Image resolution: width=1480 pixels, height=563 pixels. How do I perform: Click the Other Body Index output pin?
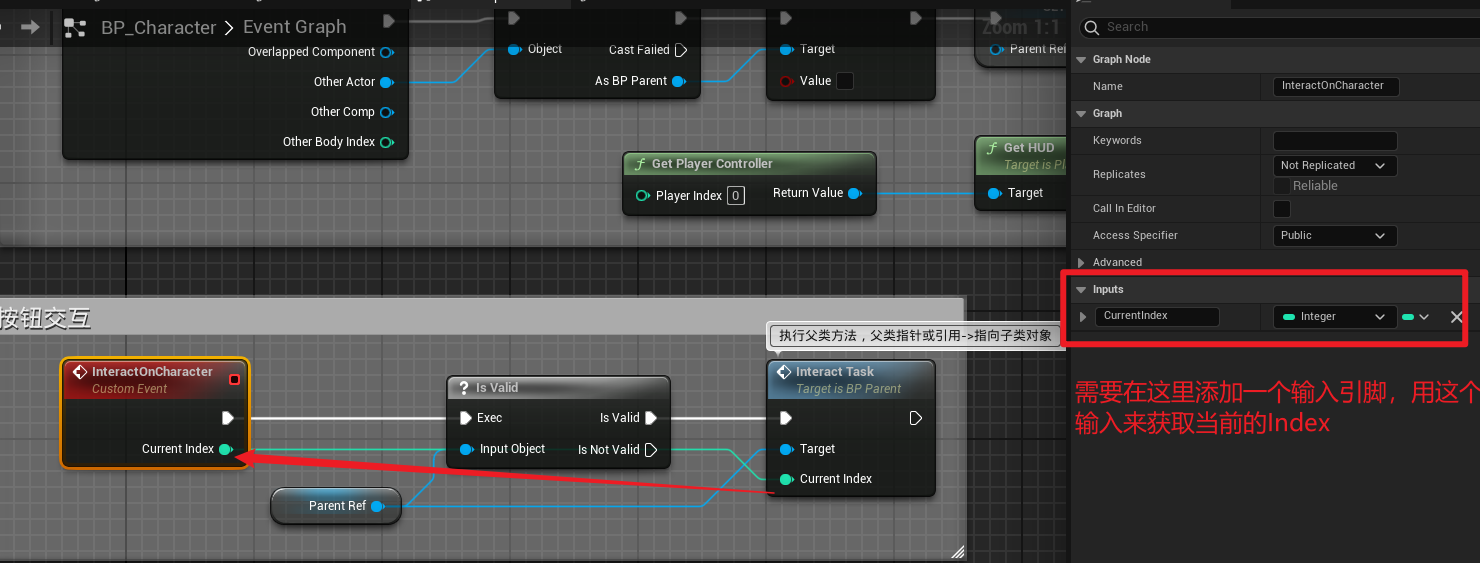click(387, 142)
